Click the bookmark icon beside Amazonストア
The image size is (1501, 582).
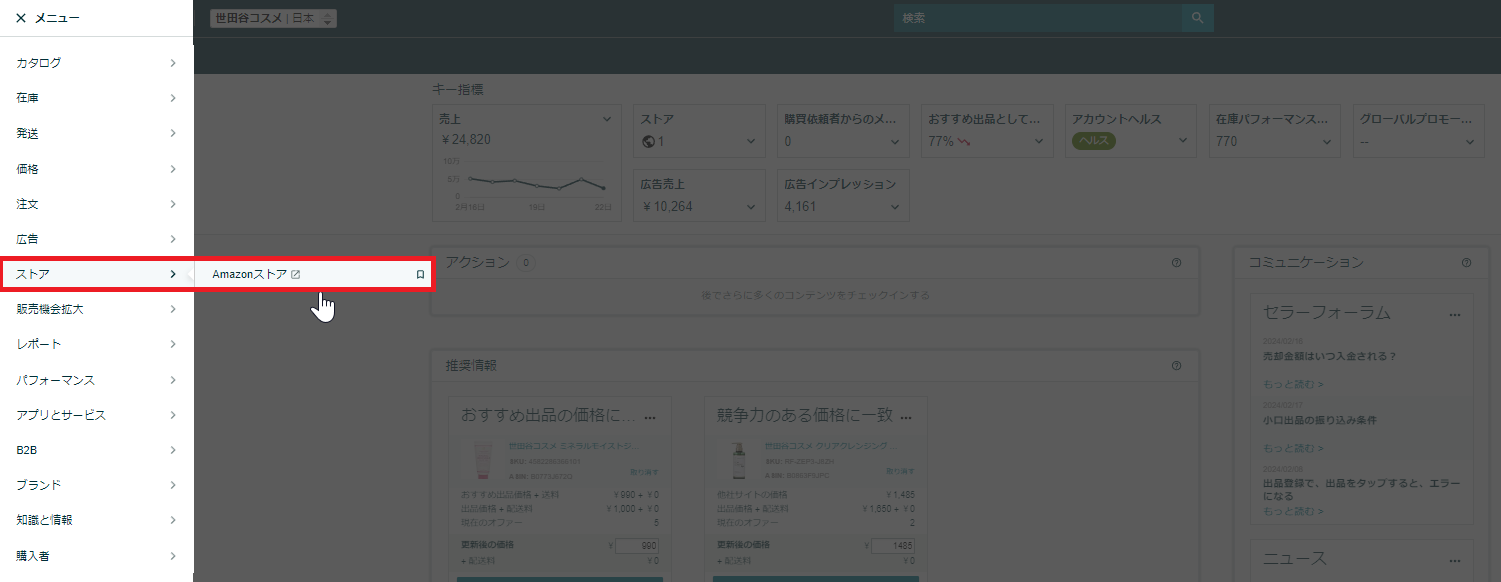[420, 274]
